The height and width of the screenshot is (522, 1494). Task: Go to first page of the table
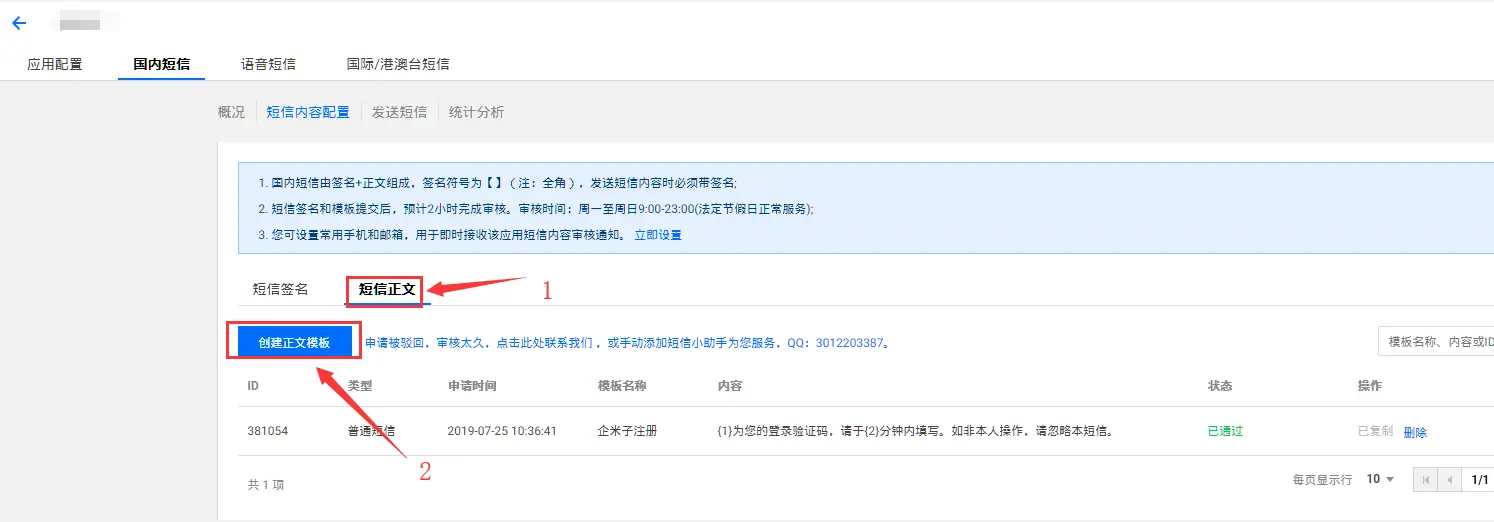click(1425, 480)
